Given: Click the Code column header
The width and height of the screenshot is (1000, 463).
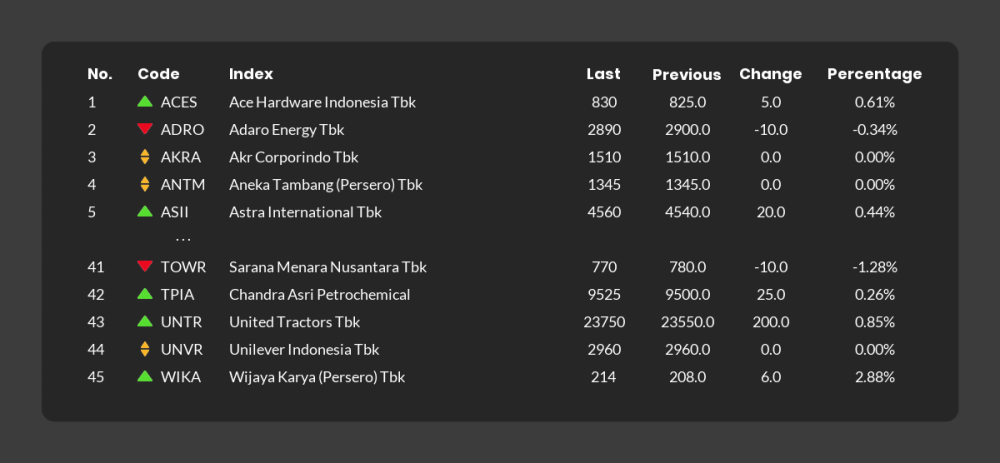Looking at the screenshot, I should pos(158,74).
